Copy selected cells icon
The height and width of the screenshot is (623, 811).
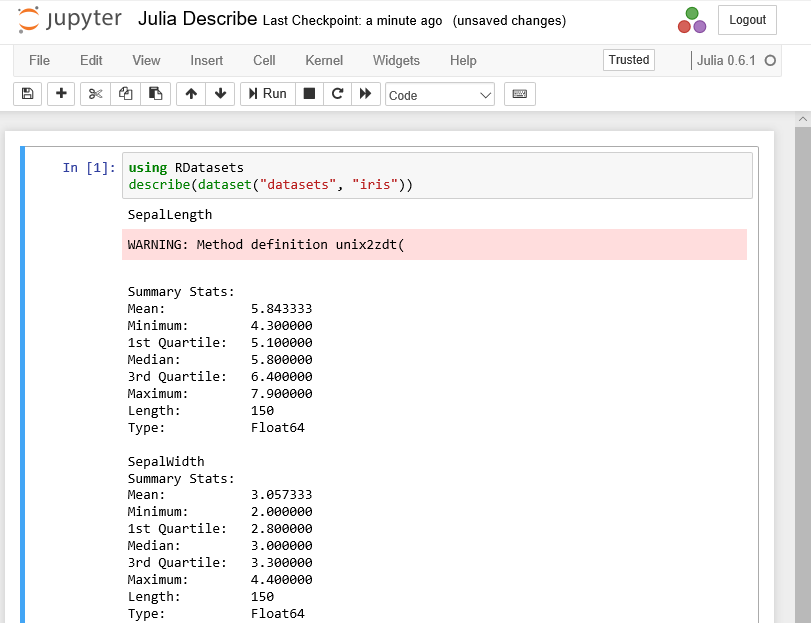(125, 94)
